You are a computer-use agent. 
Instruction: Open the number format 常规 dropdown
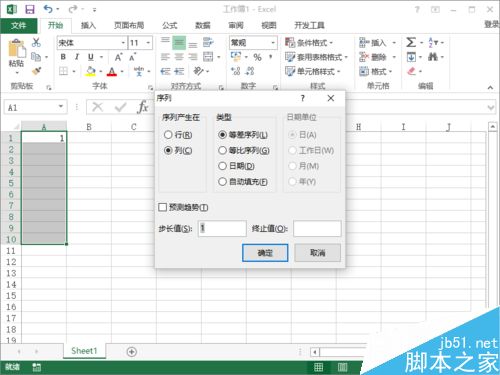(273, 43)
